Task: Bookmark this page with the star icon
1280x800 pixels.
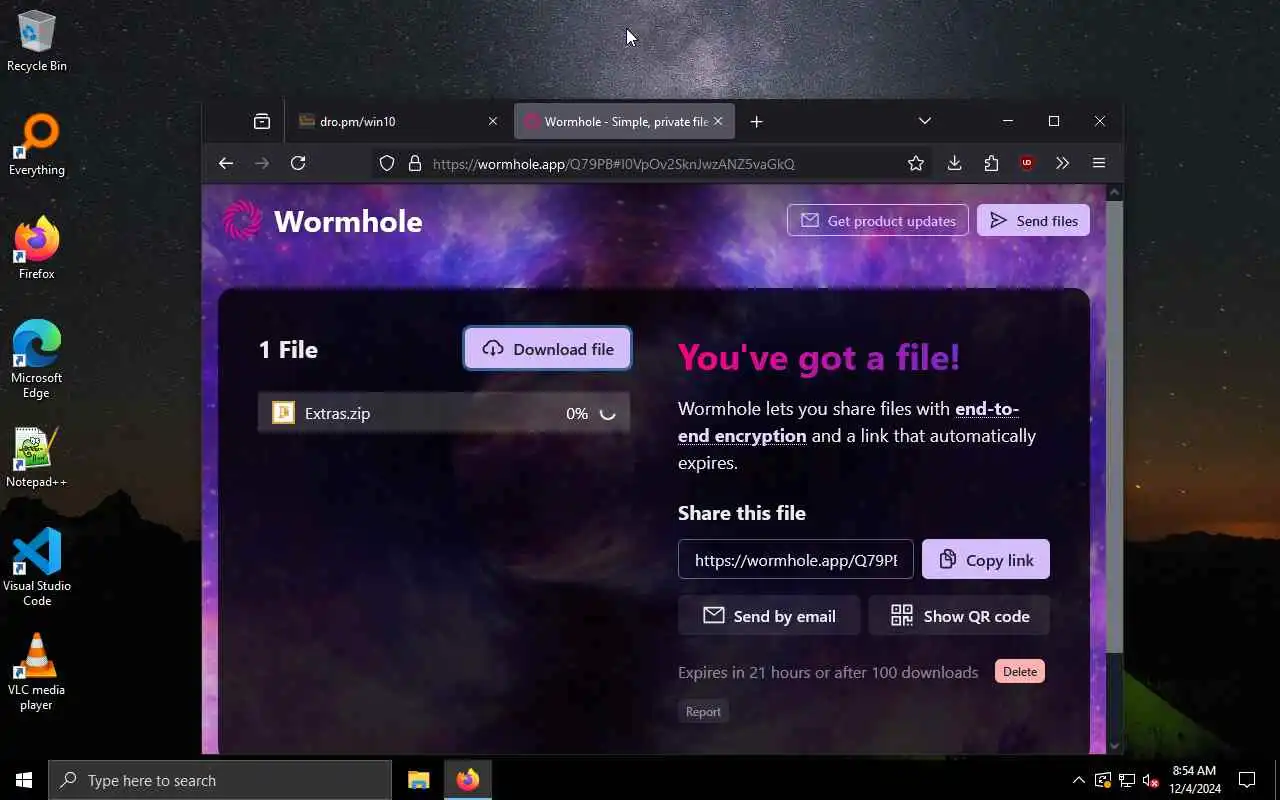Action: [916, 163]
